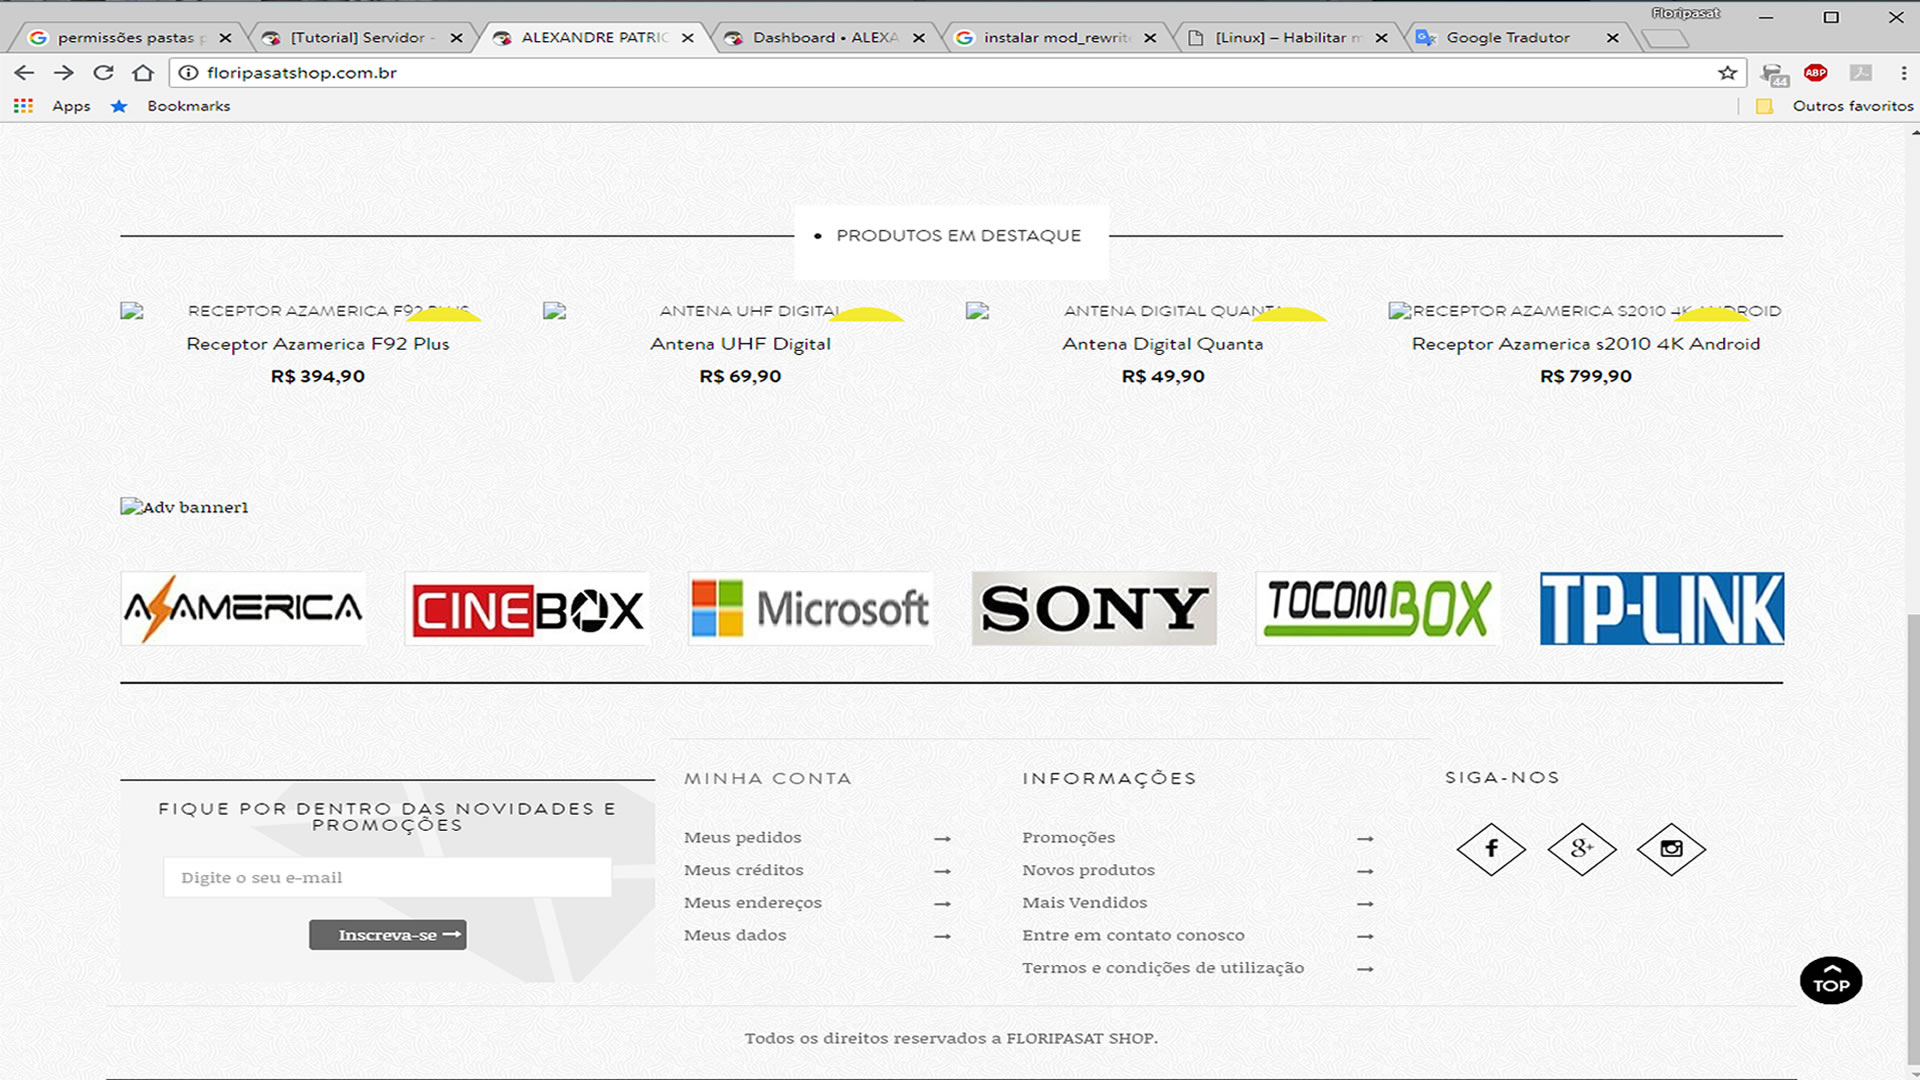Open the Meus pedidos link

[742, 838]
